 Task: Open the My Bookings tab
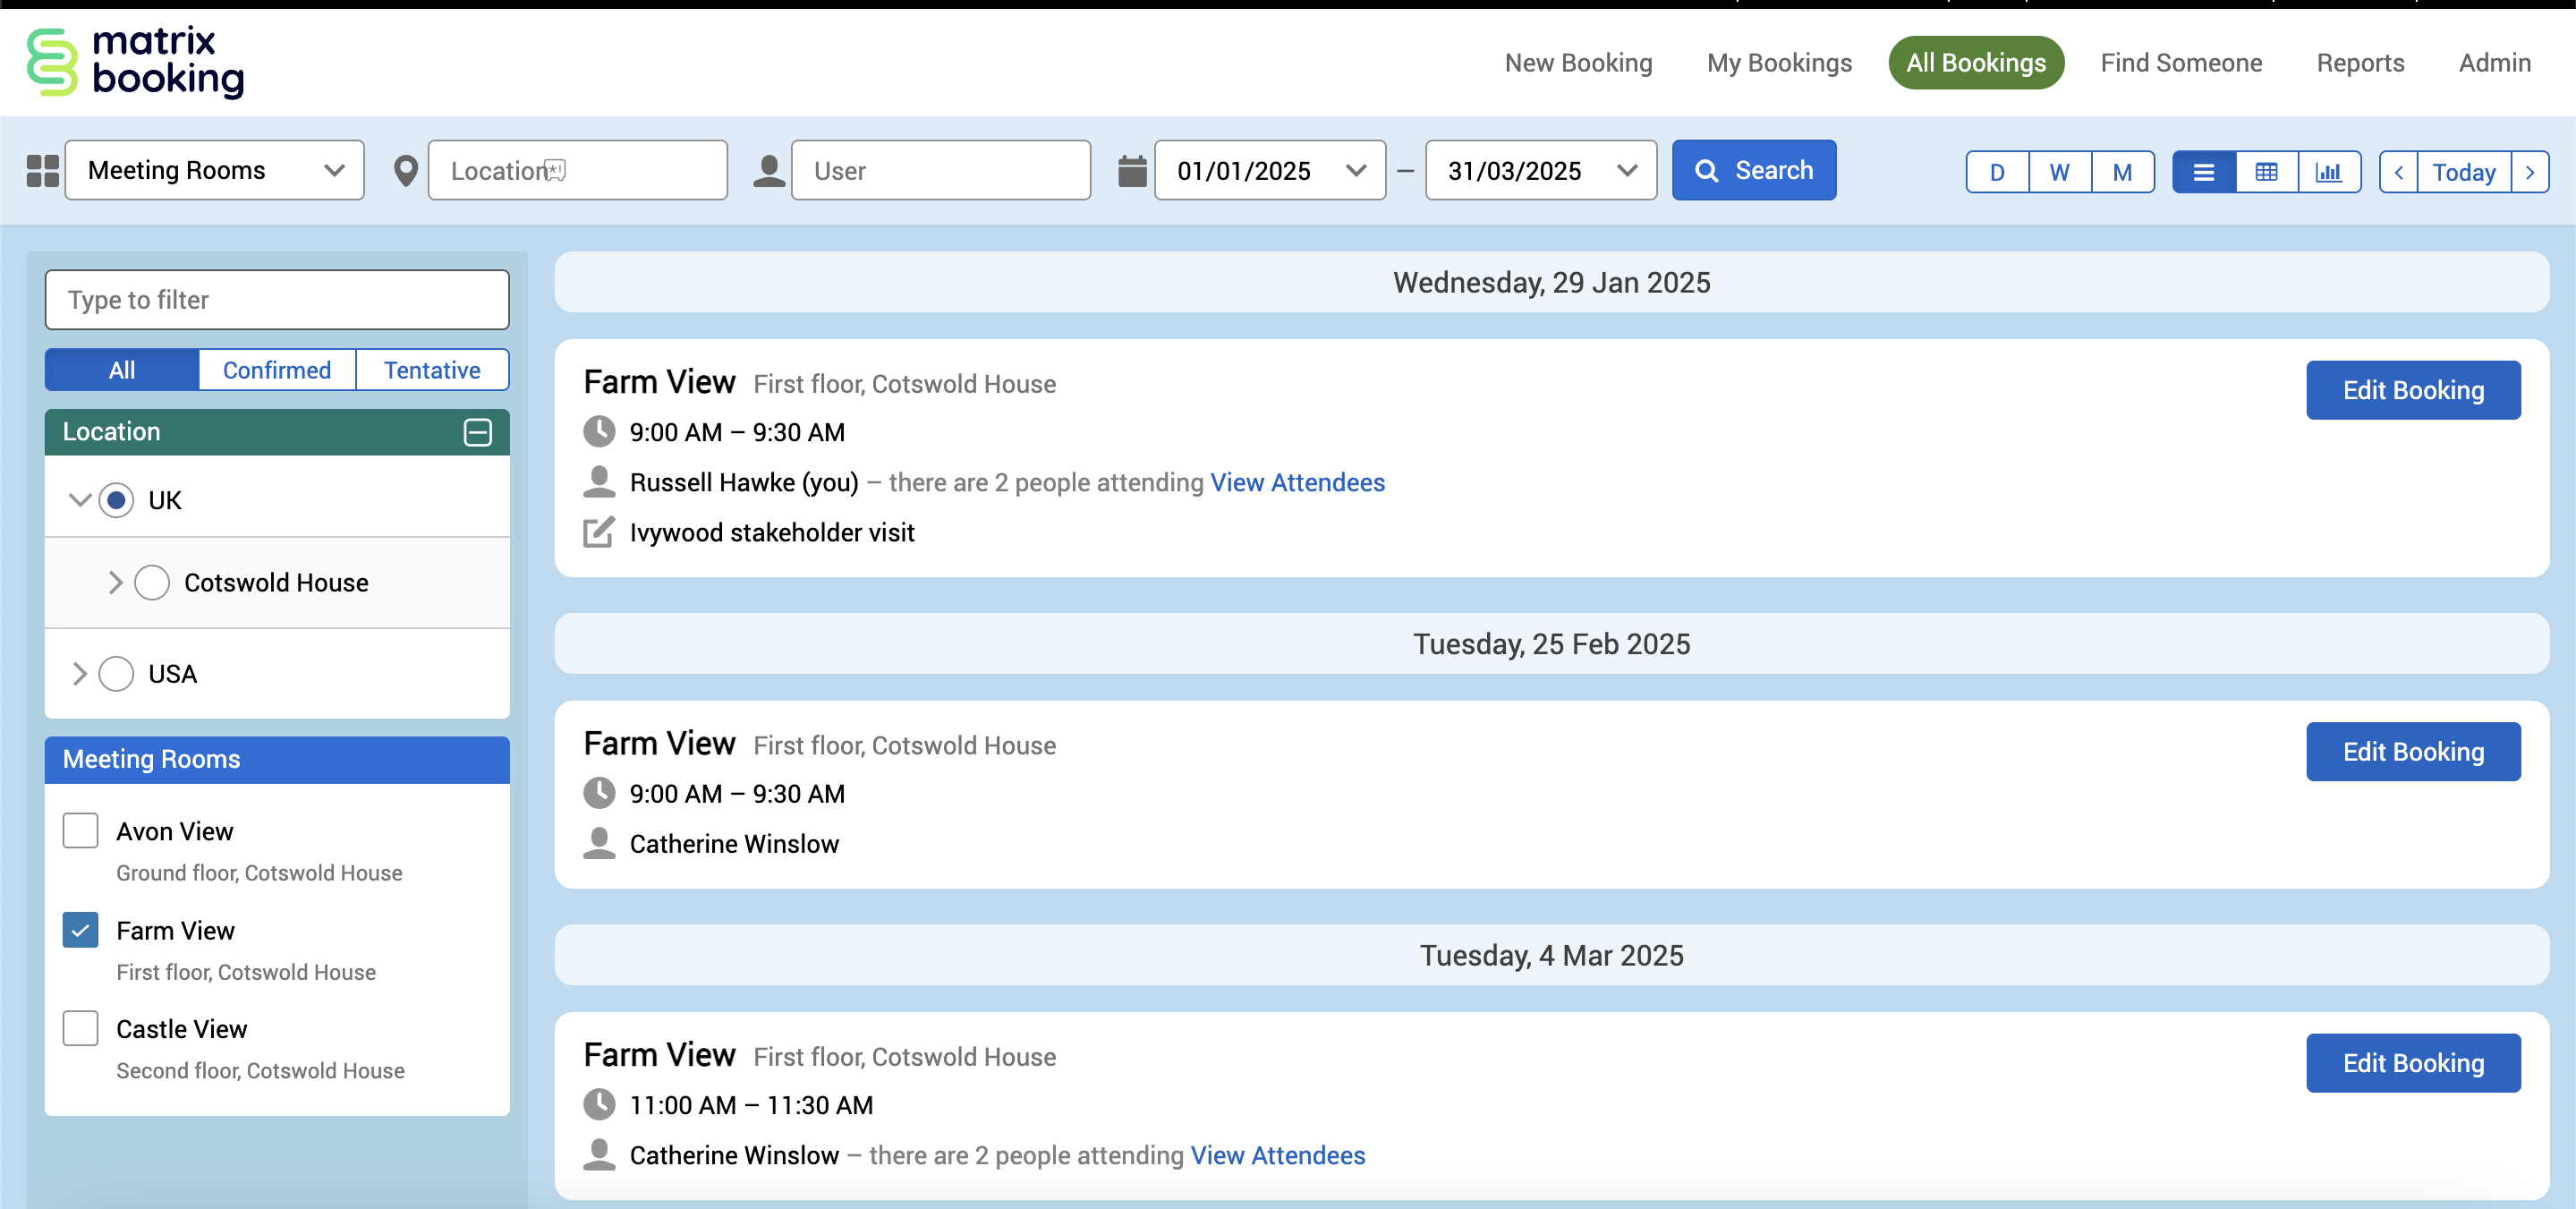coord(1778,63)
